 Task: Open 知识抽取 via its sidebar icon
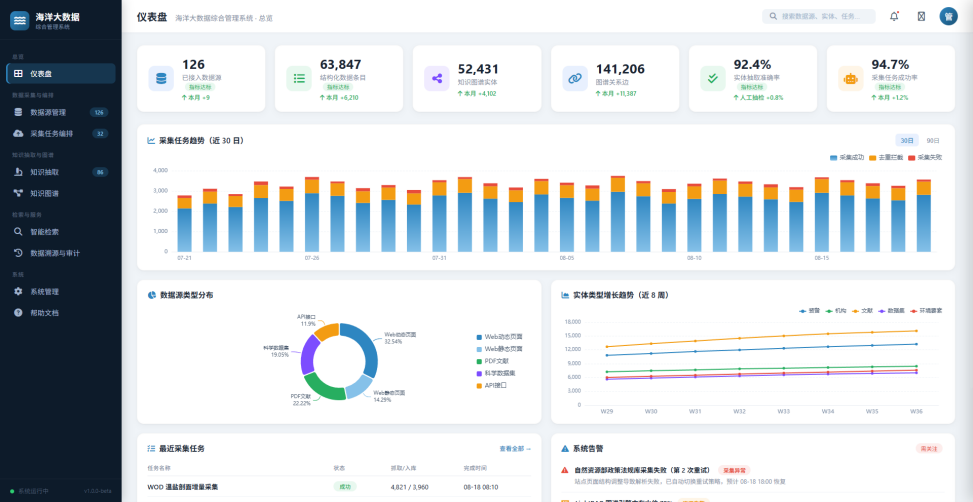(18, 172)
